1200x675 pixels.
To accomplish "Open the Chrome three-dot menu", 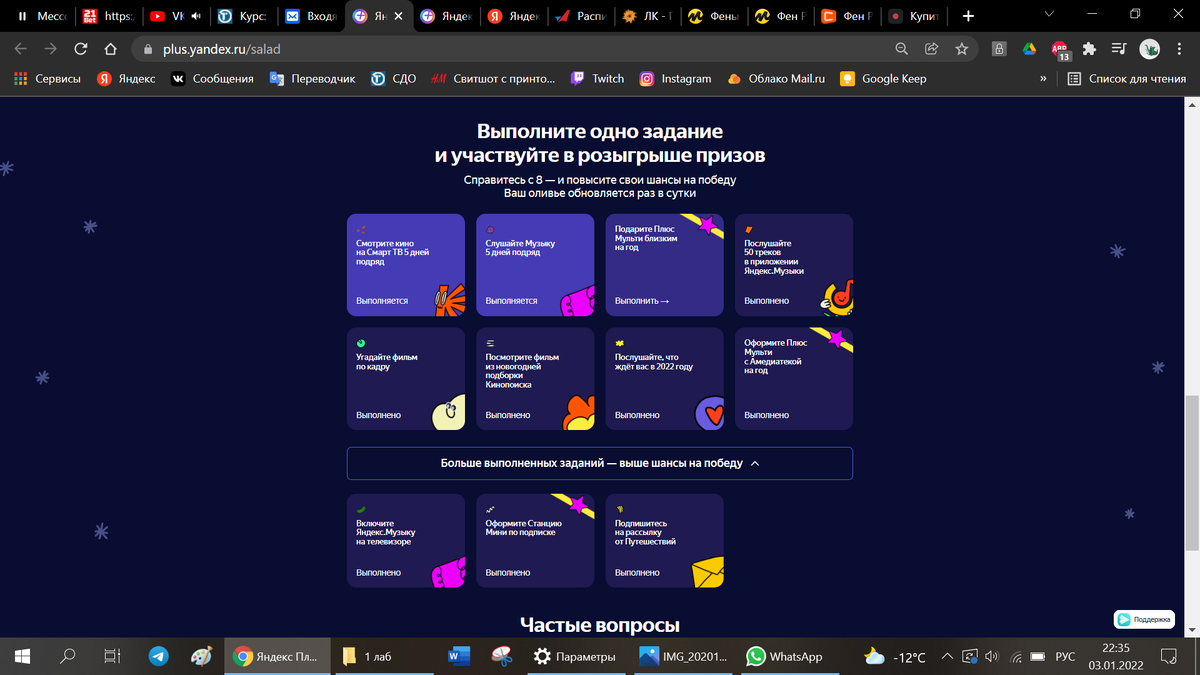I will (1180, 49).
